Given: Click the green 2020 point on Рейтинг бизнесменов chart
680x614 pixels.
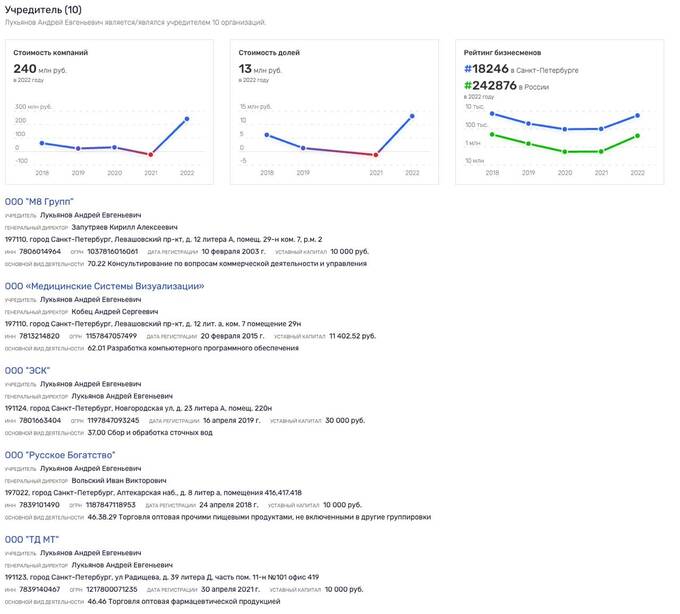Looking at the screenshot, I should click(565, 152).
